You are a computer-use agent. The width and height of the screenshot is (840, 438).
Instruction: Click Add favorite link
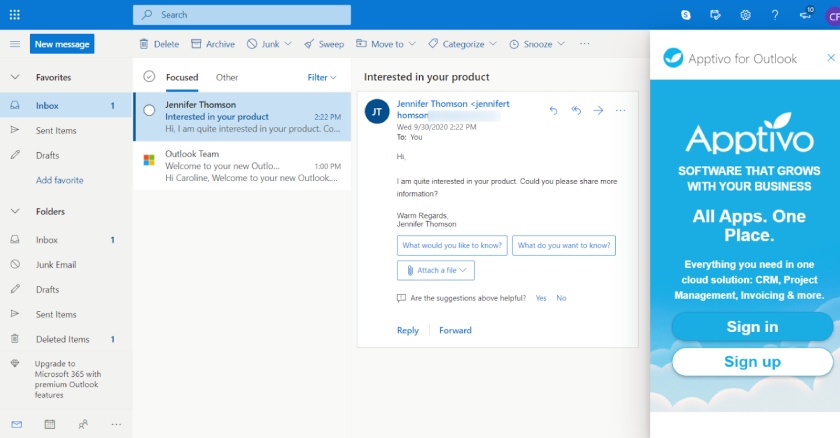click(59, 180)
